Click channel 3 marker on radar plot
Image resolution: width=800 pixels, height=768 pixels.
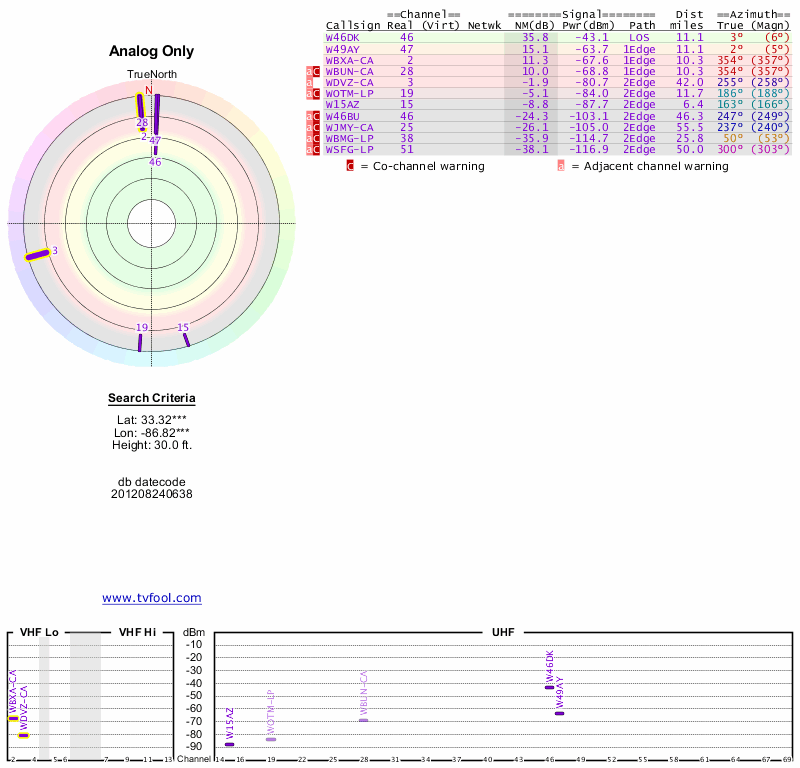(37, 255)
